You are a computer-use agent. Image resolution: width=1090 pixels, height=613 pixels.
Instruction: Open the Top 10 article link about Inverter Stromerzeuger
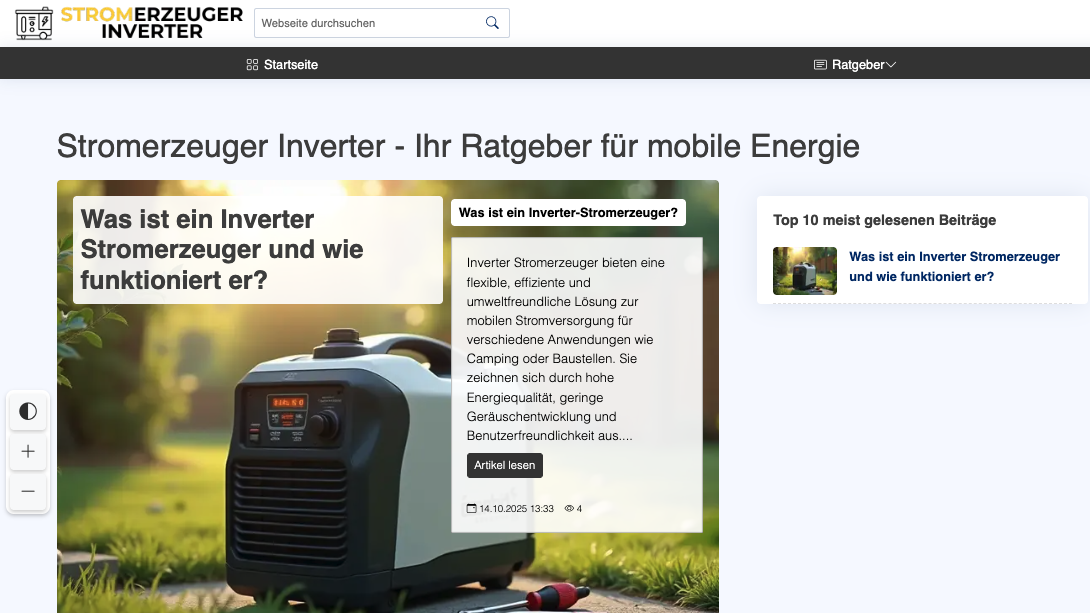tap(954, 266)
